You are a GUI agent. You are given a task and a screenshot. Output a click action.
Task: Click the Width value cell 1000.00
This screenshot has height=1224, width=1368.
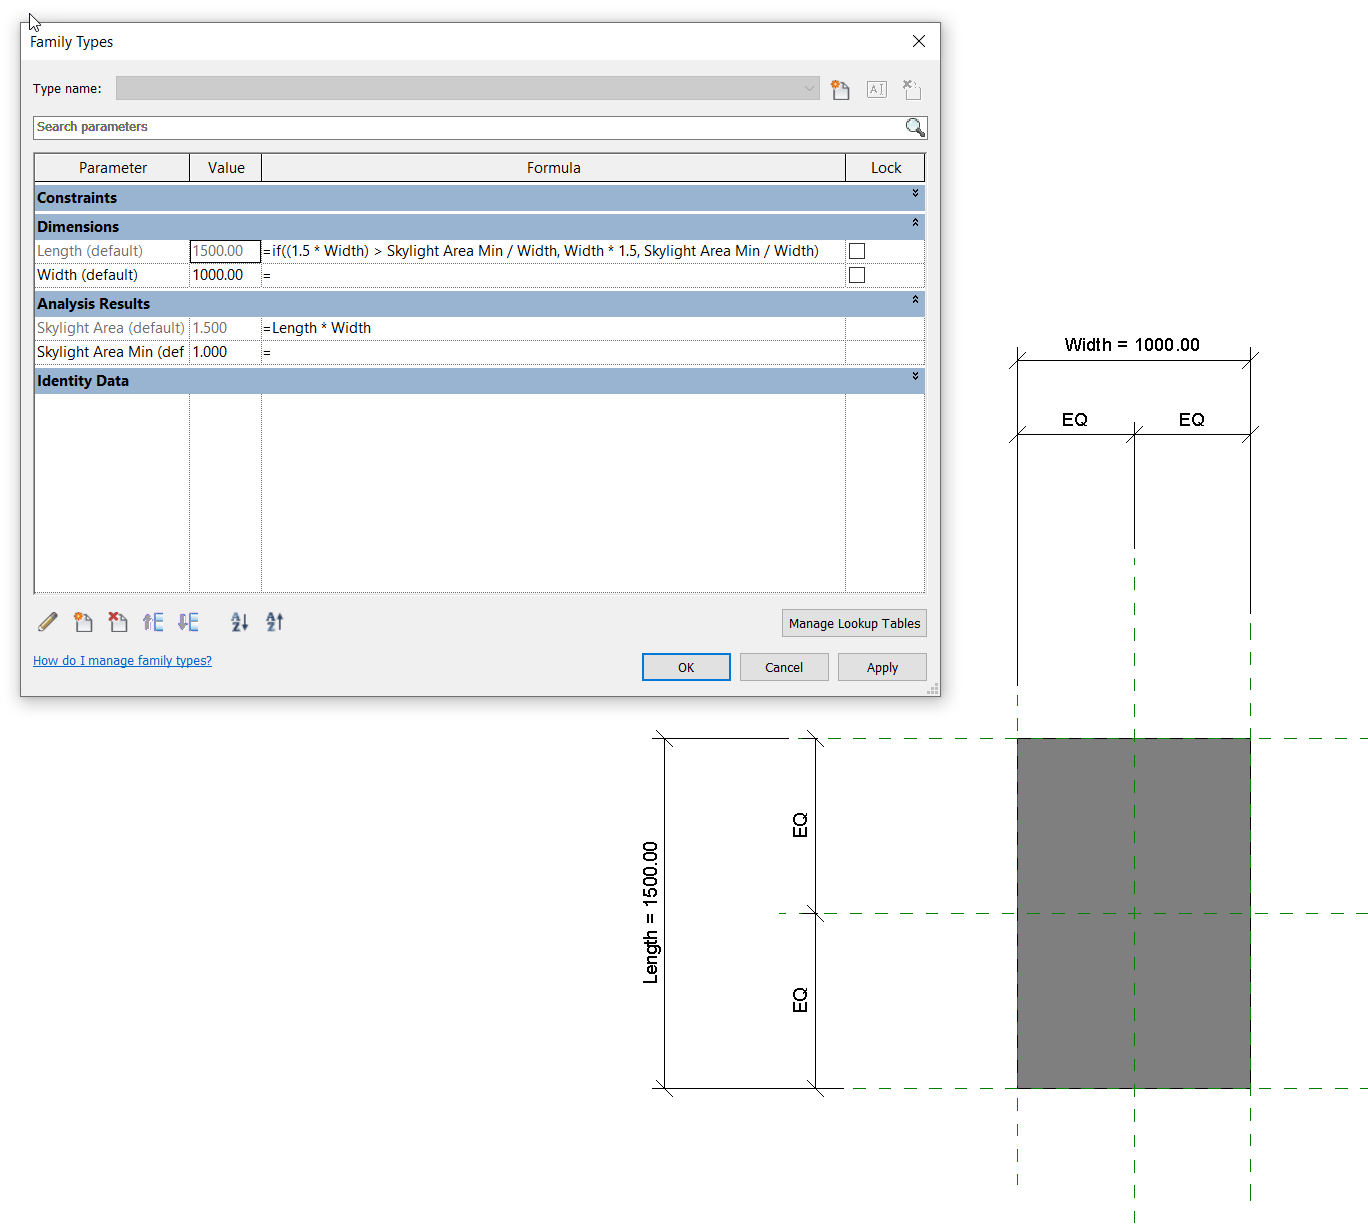[x=225, y=275]
